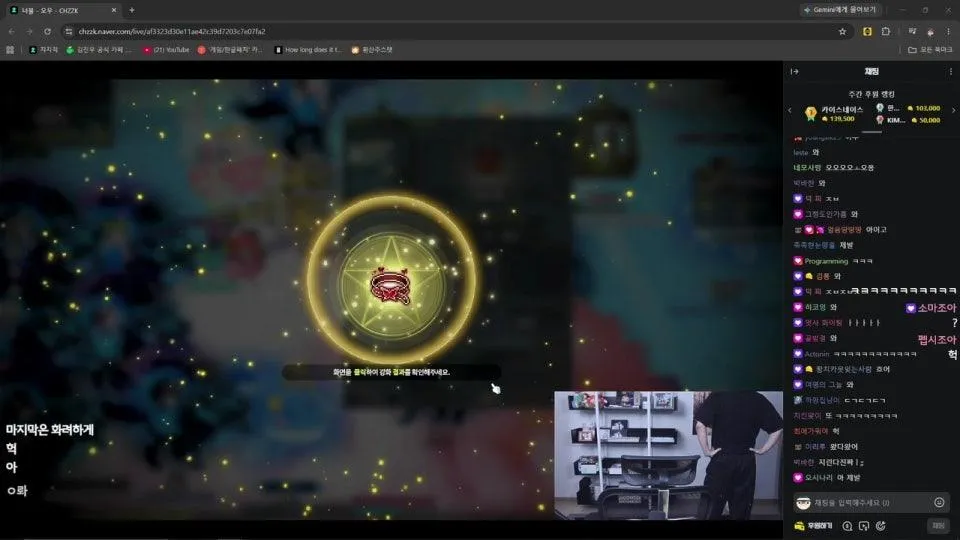Open the mission donation target icon
This screenshot has width=960, height=540.
880,526
